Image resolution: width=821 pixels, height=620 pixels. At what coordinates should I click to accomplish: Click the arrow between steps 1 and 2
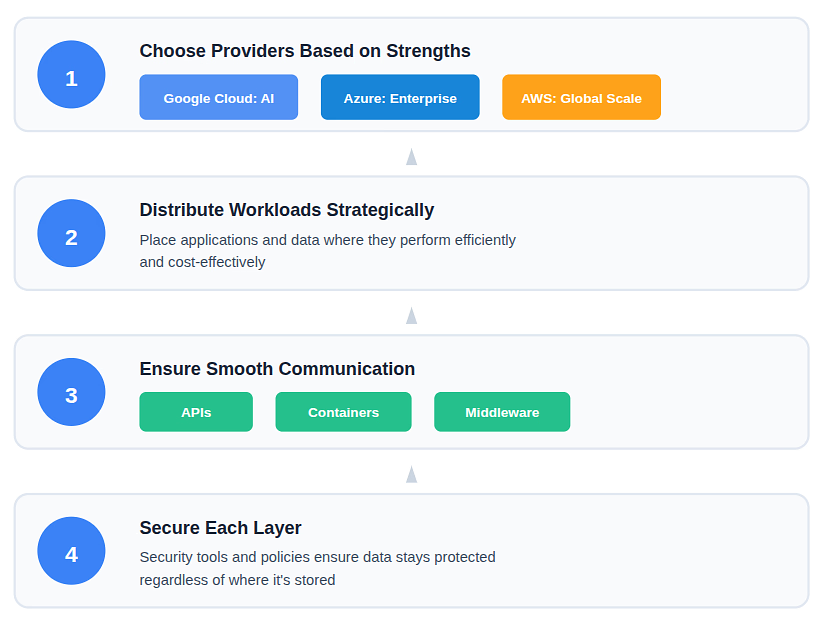[x=410, y=155]
